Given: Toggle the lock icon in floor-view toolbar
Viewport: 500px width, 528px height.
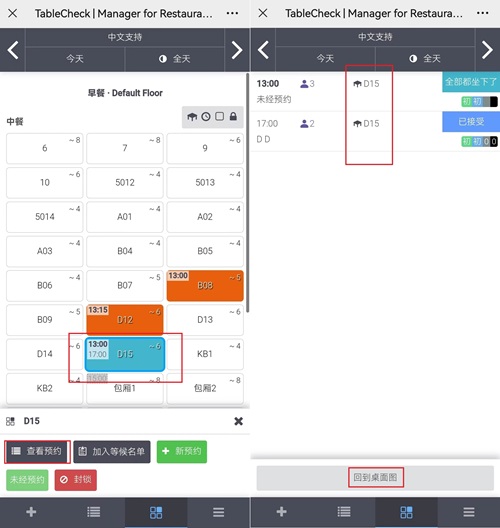Looking at the screenshot, I should pyautogui.click(x=233, y=117).
